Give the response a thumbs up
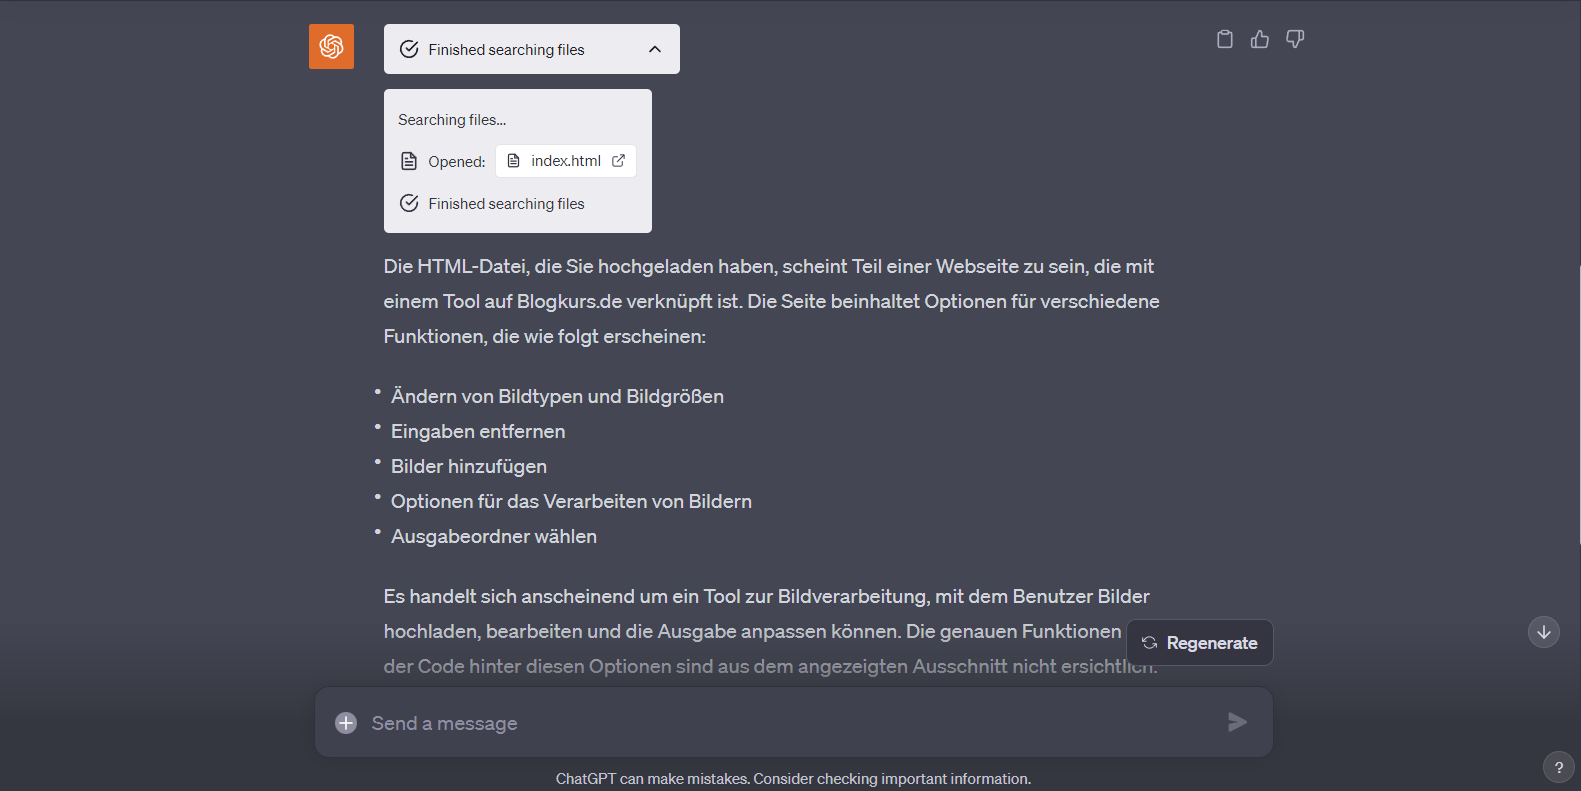 pyautogui.click(x=1259, y=39)
